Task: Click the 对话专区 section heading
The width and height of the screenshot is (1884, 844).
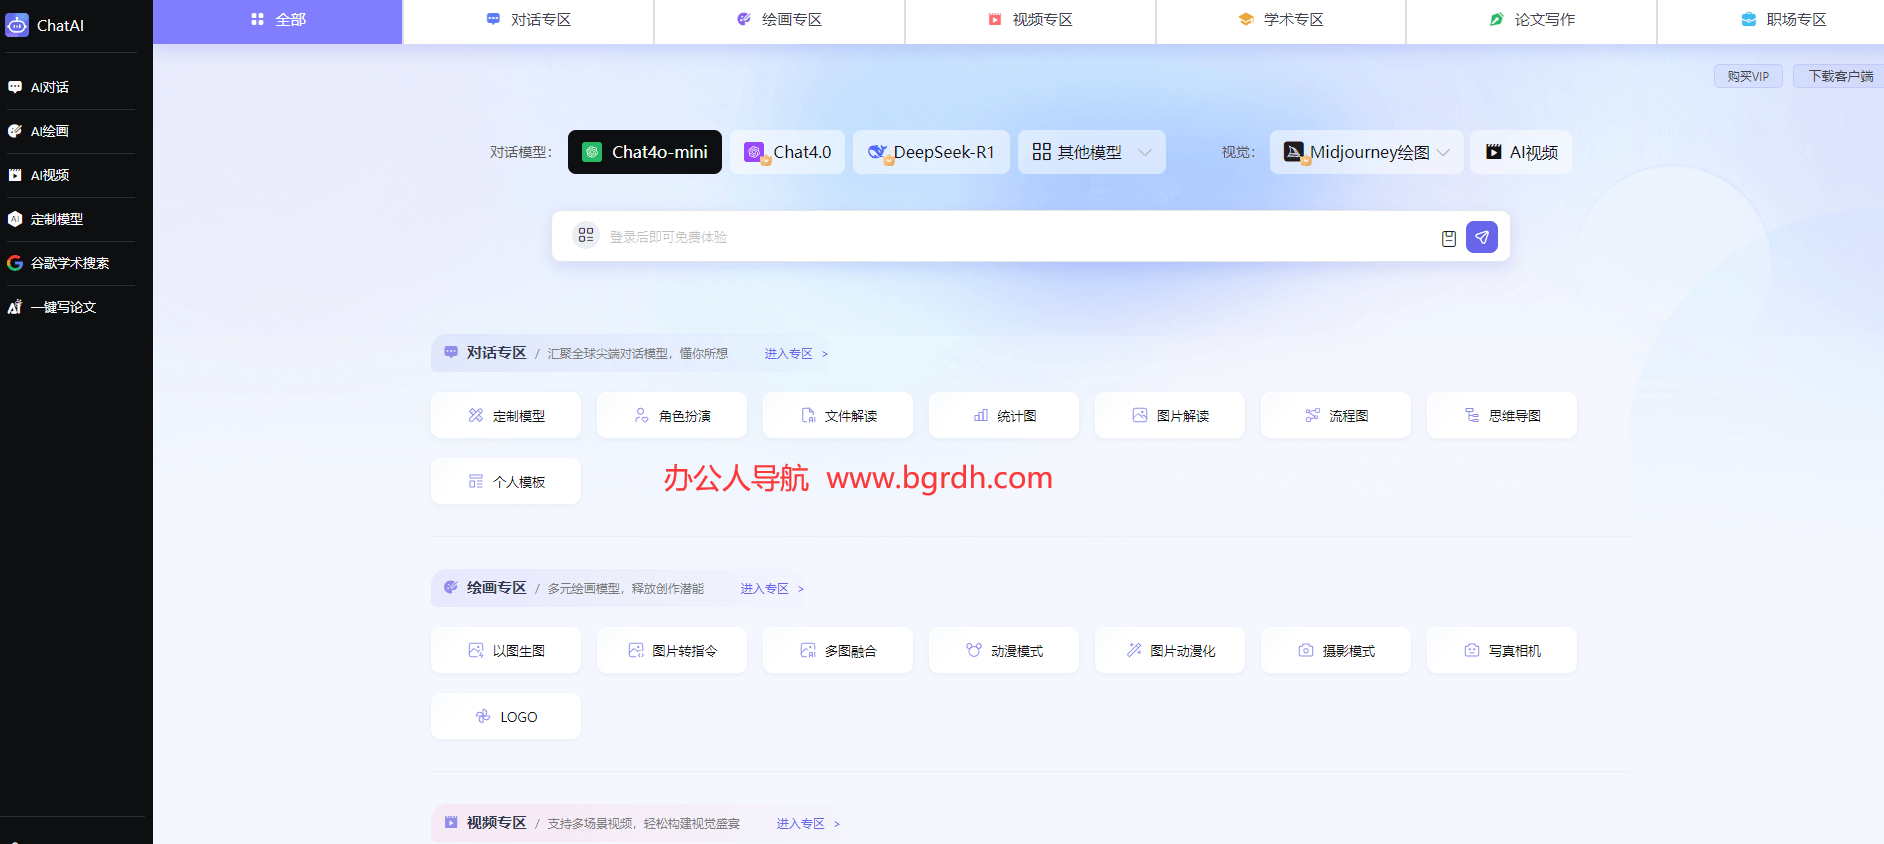Action: pos(496,353)
